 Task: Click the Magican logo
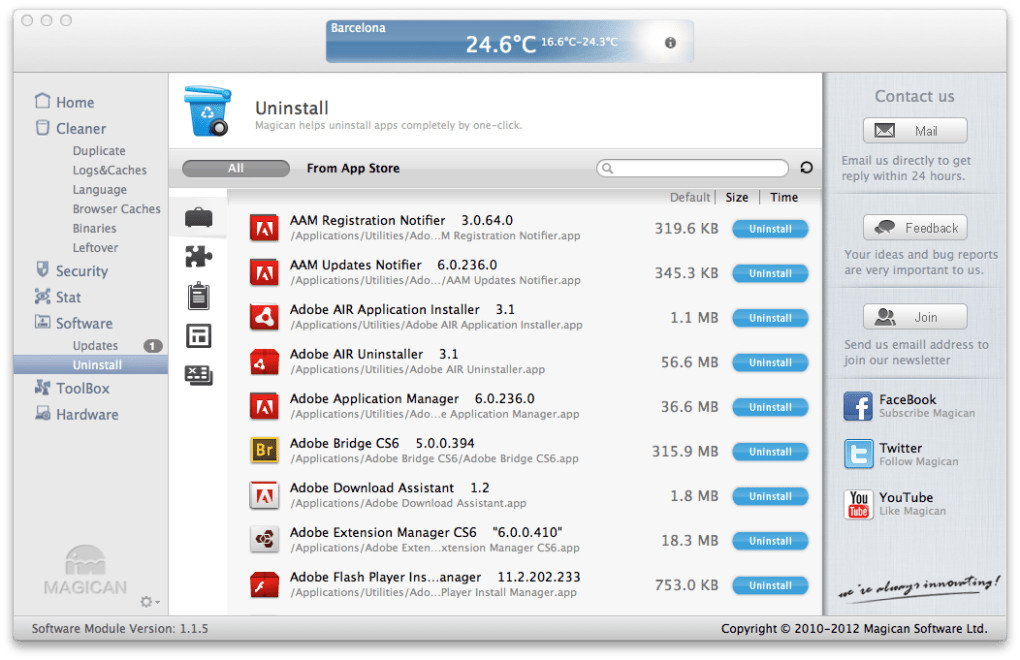(x=85, y=570)
